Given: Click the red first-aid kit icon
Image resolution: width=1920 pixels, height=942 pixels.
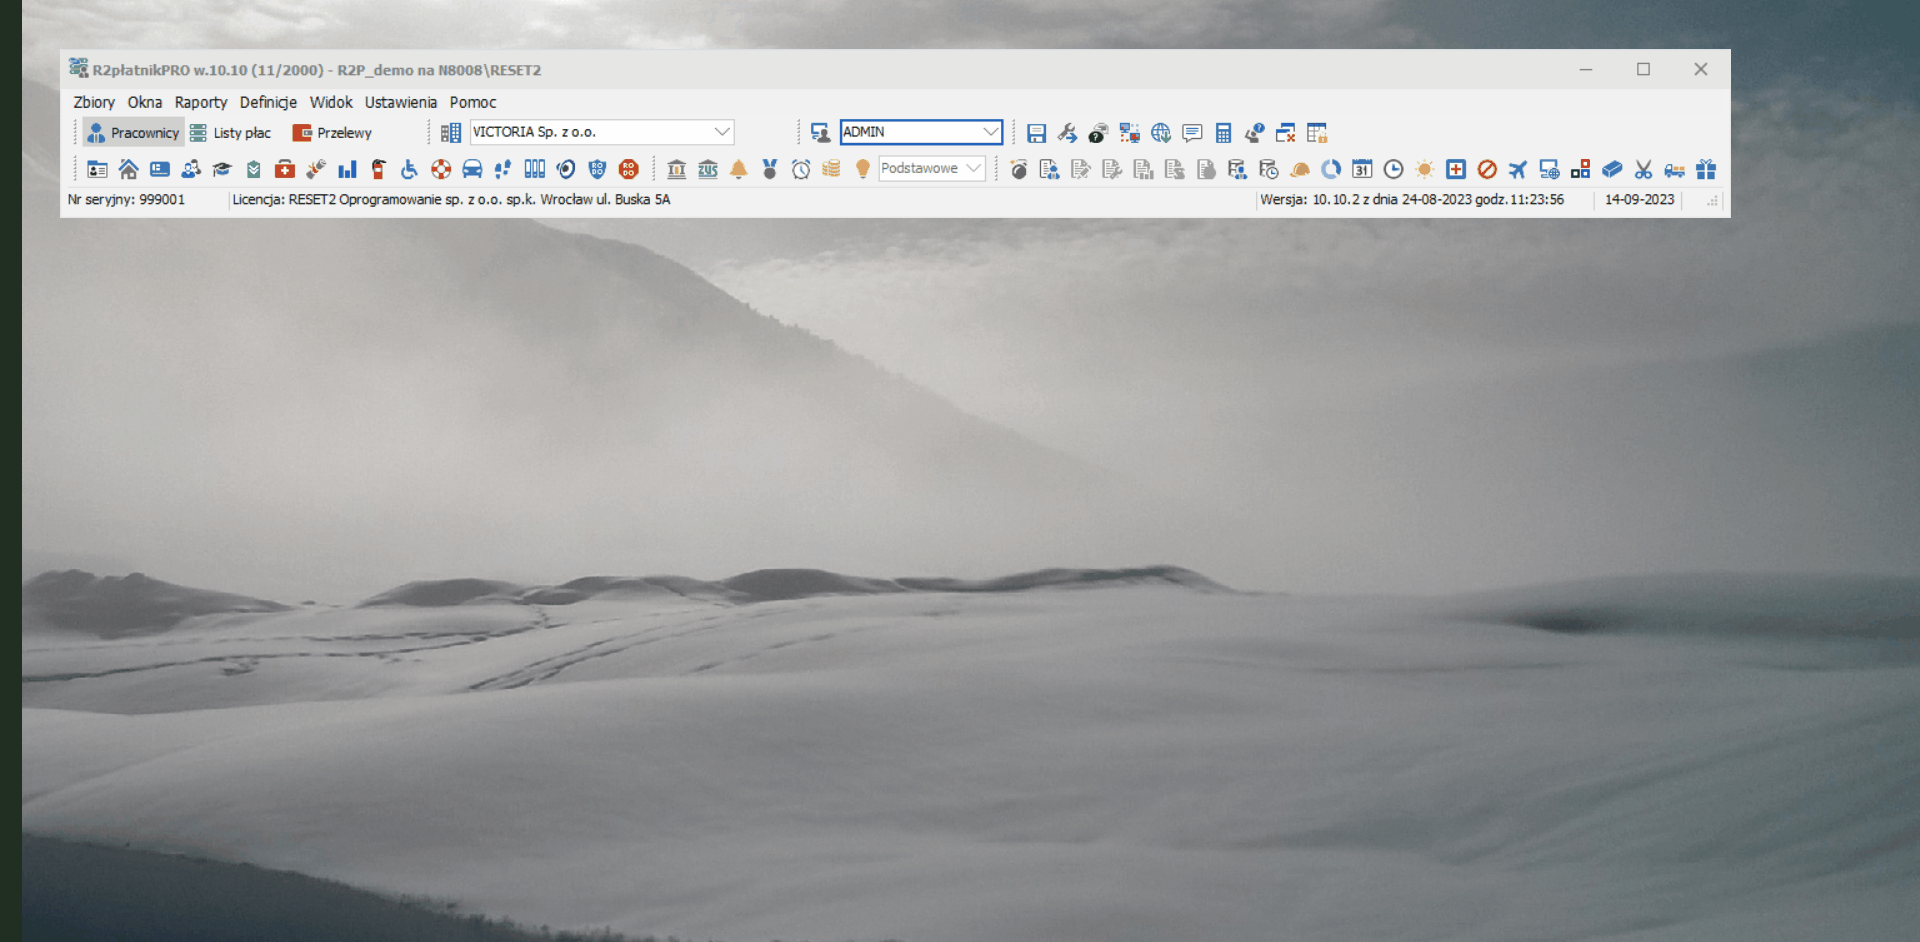Looking at the screenshot, I should (x=285, y=169).
